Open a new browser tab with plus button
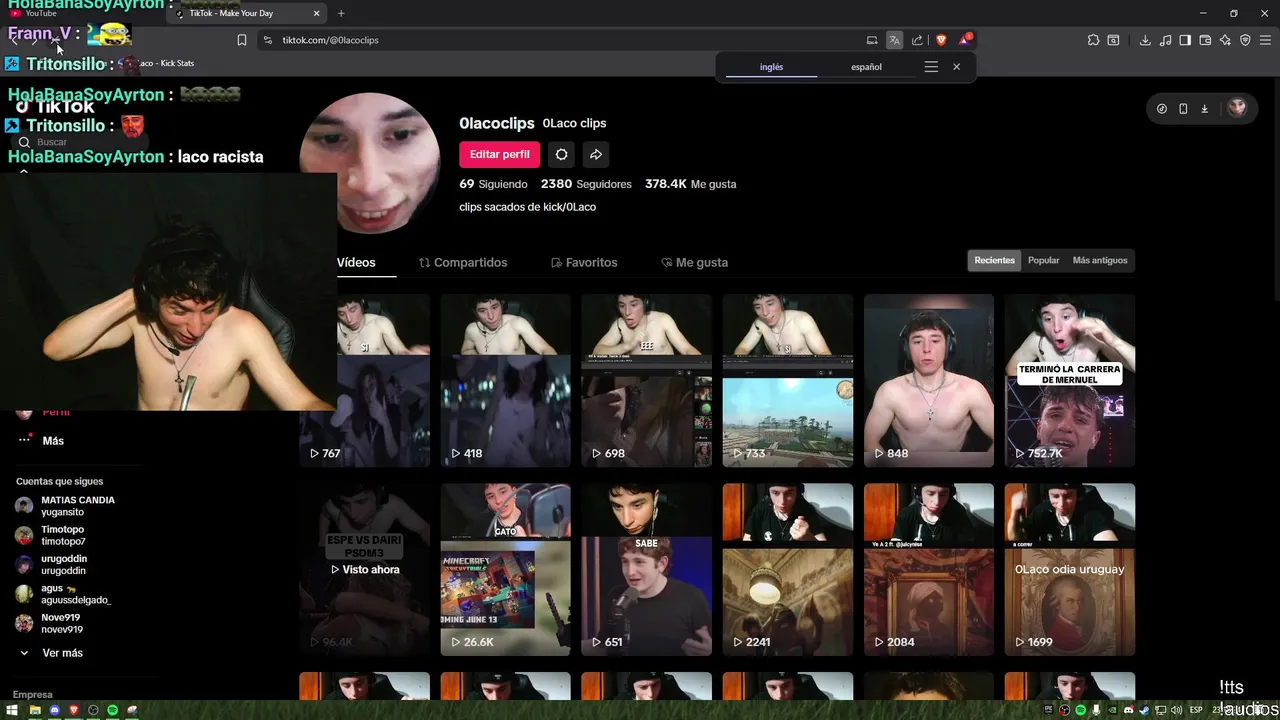 pyautogui.click(x=341, y=13)
